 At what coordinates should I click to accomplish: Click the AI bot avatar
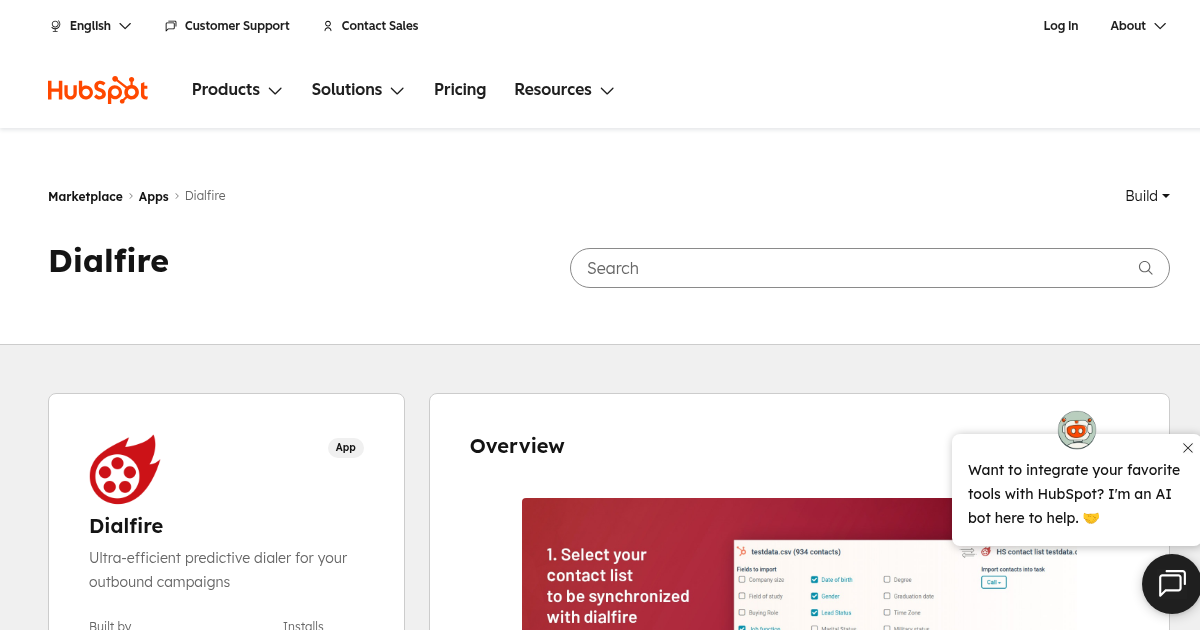[x=1077, y=430]
